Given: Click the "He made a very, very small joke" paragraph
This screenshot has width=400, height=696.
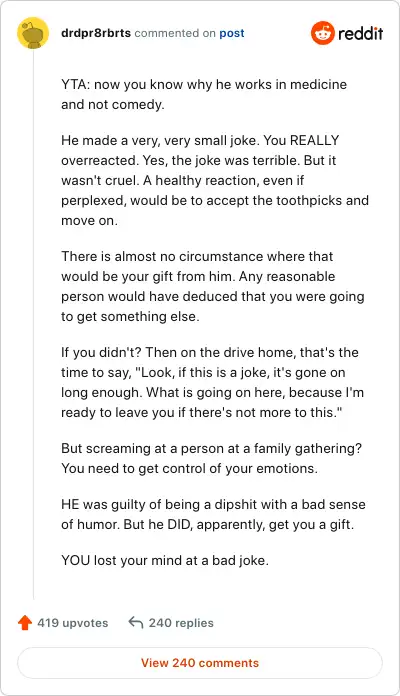Looking at the screenshot, I should [215, 180].
